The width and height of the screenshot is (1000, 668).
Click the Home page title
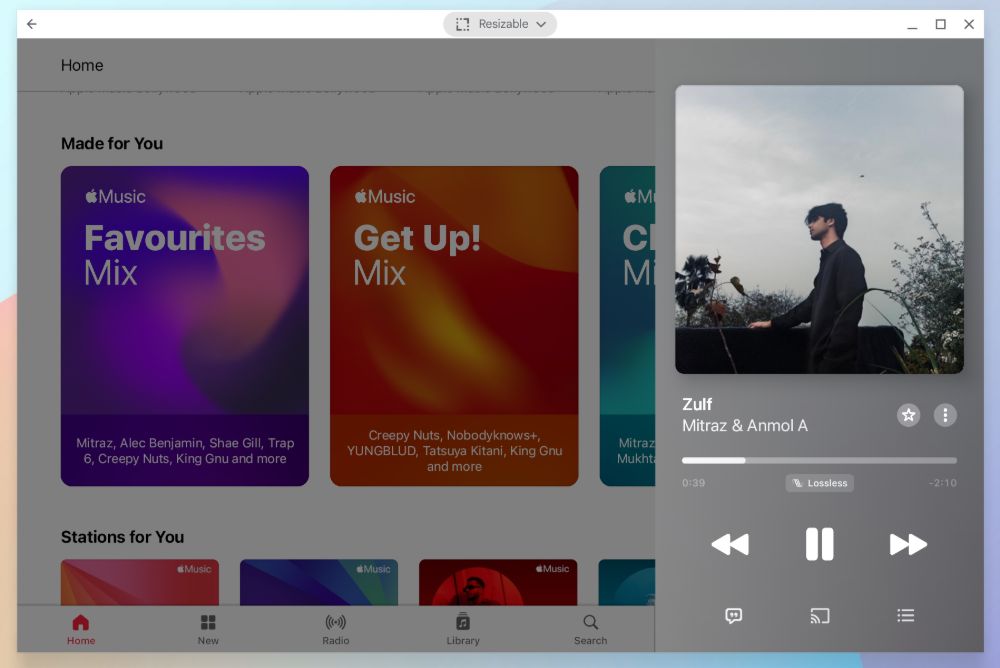(x=82, y=65)
